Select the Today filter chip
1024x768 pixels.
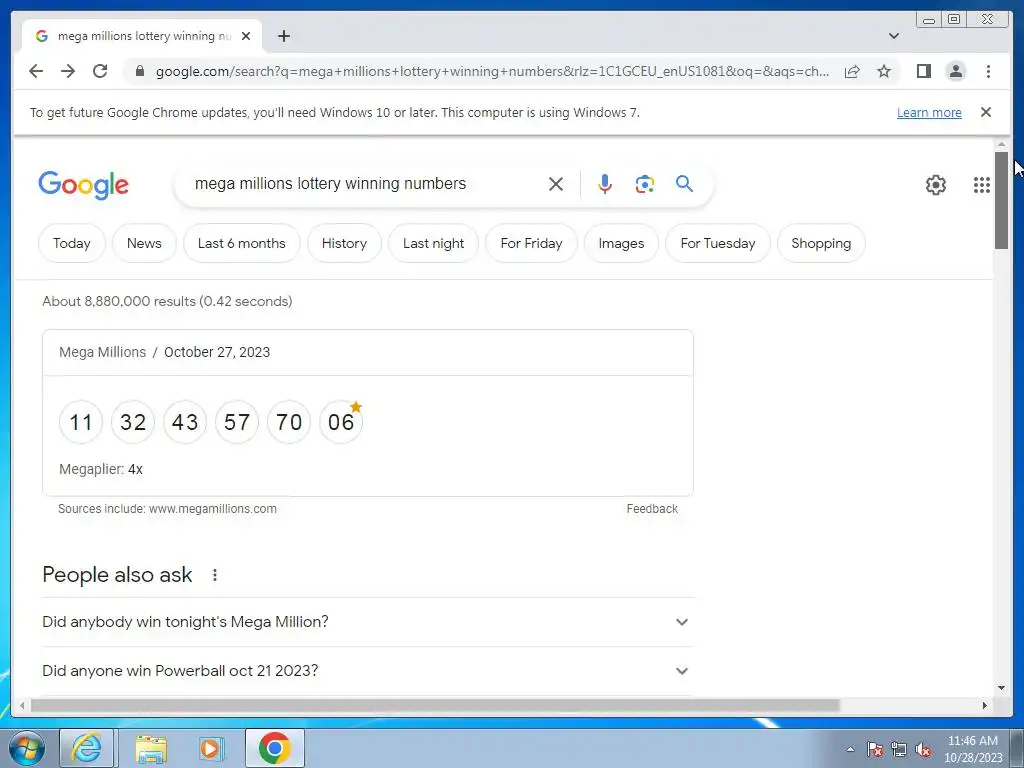click(72, 243)
